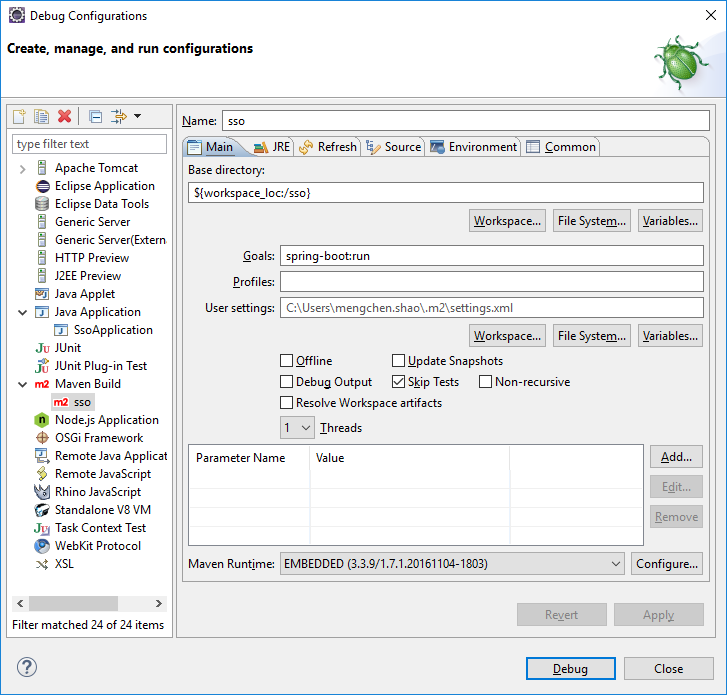The width and height of the screenshot is (727, 695).
Task: Open the Threads count dropdown
Action: click(297, 427)
